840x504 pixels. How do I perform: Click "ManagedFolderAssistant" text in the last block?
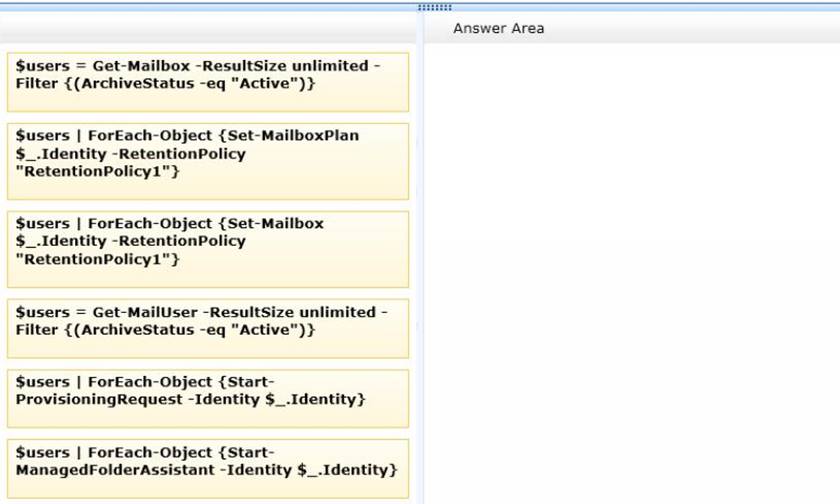pos(108,470)
